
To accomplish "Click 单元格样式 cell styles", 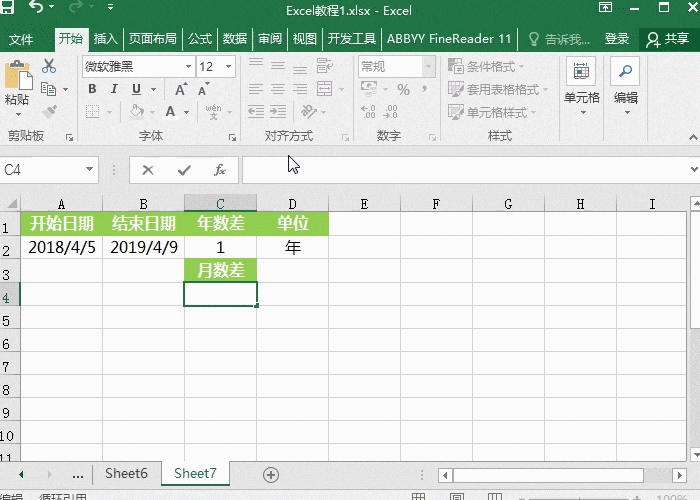I will click(x=492, y=112).
